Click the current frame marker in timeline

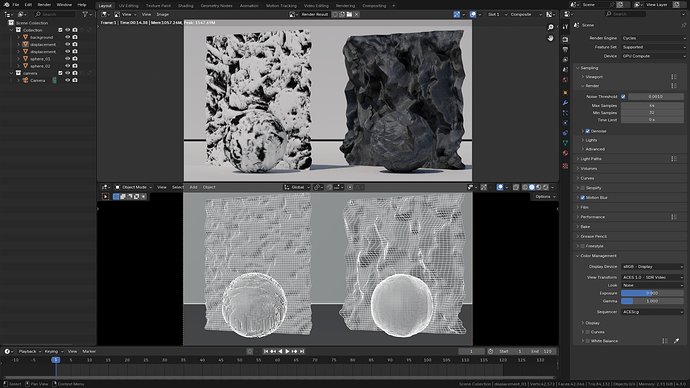55,360
